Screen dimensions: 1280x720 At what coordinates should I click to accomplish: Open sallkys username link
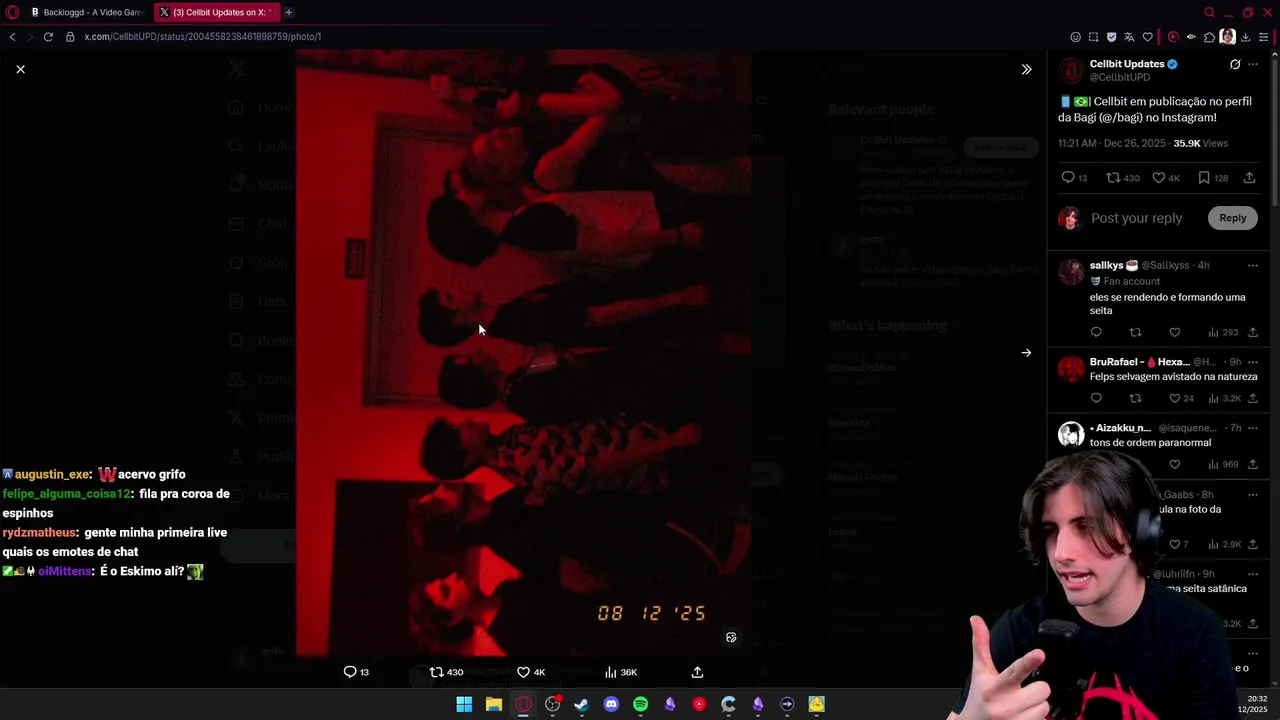click(1113, 265)
